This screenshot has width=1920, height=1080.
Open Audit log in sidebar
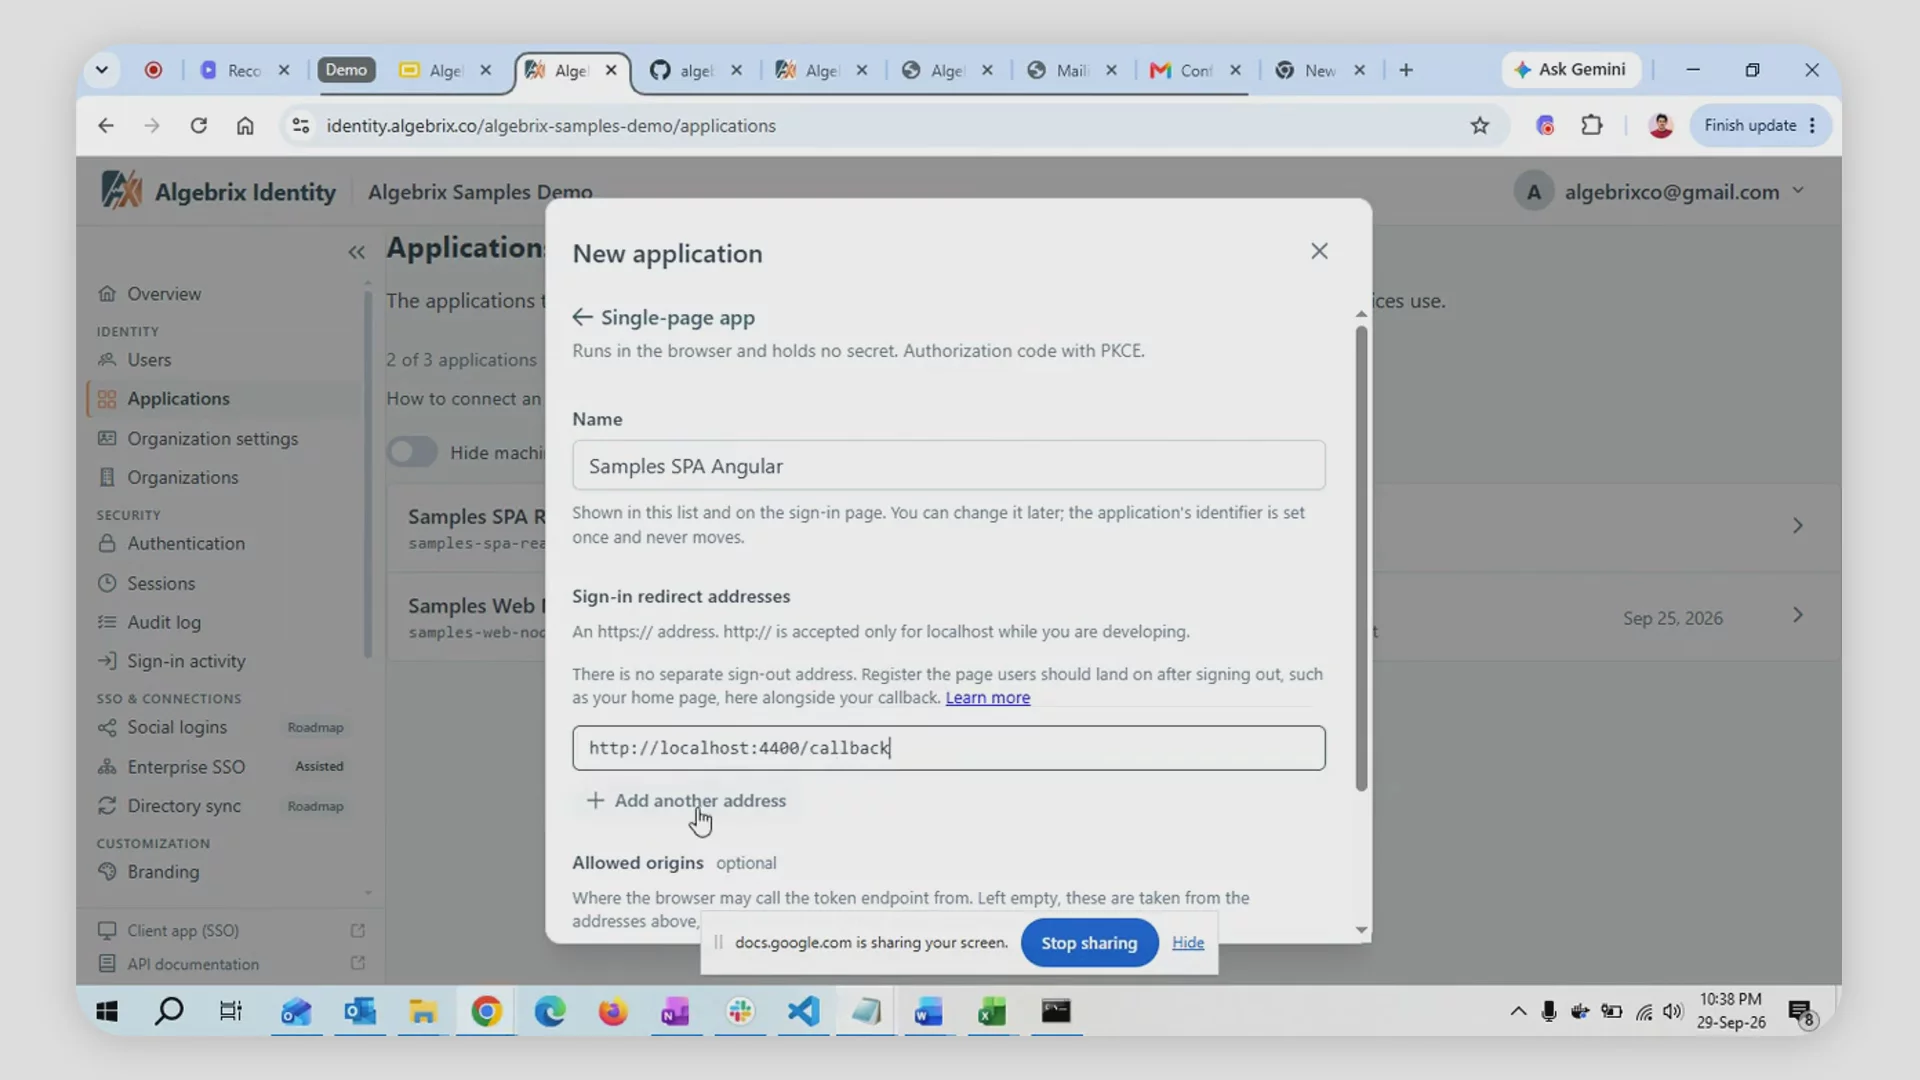tap(163, 622)
